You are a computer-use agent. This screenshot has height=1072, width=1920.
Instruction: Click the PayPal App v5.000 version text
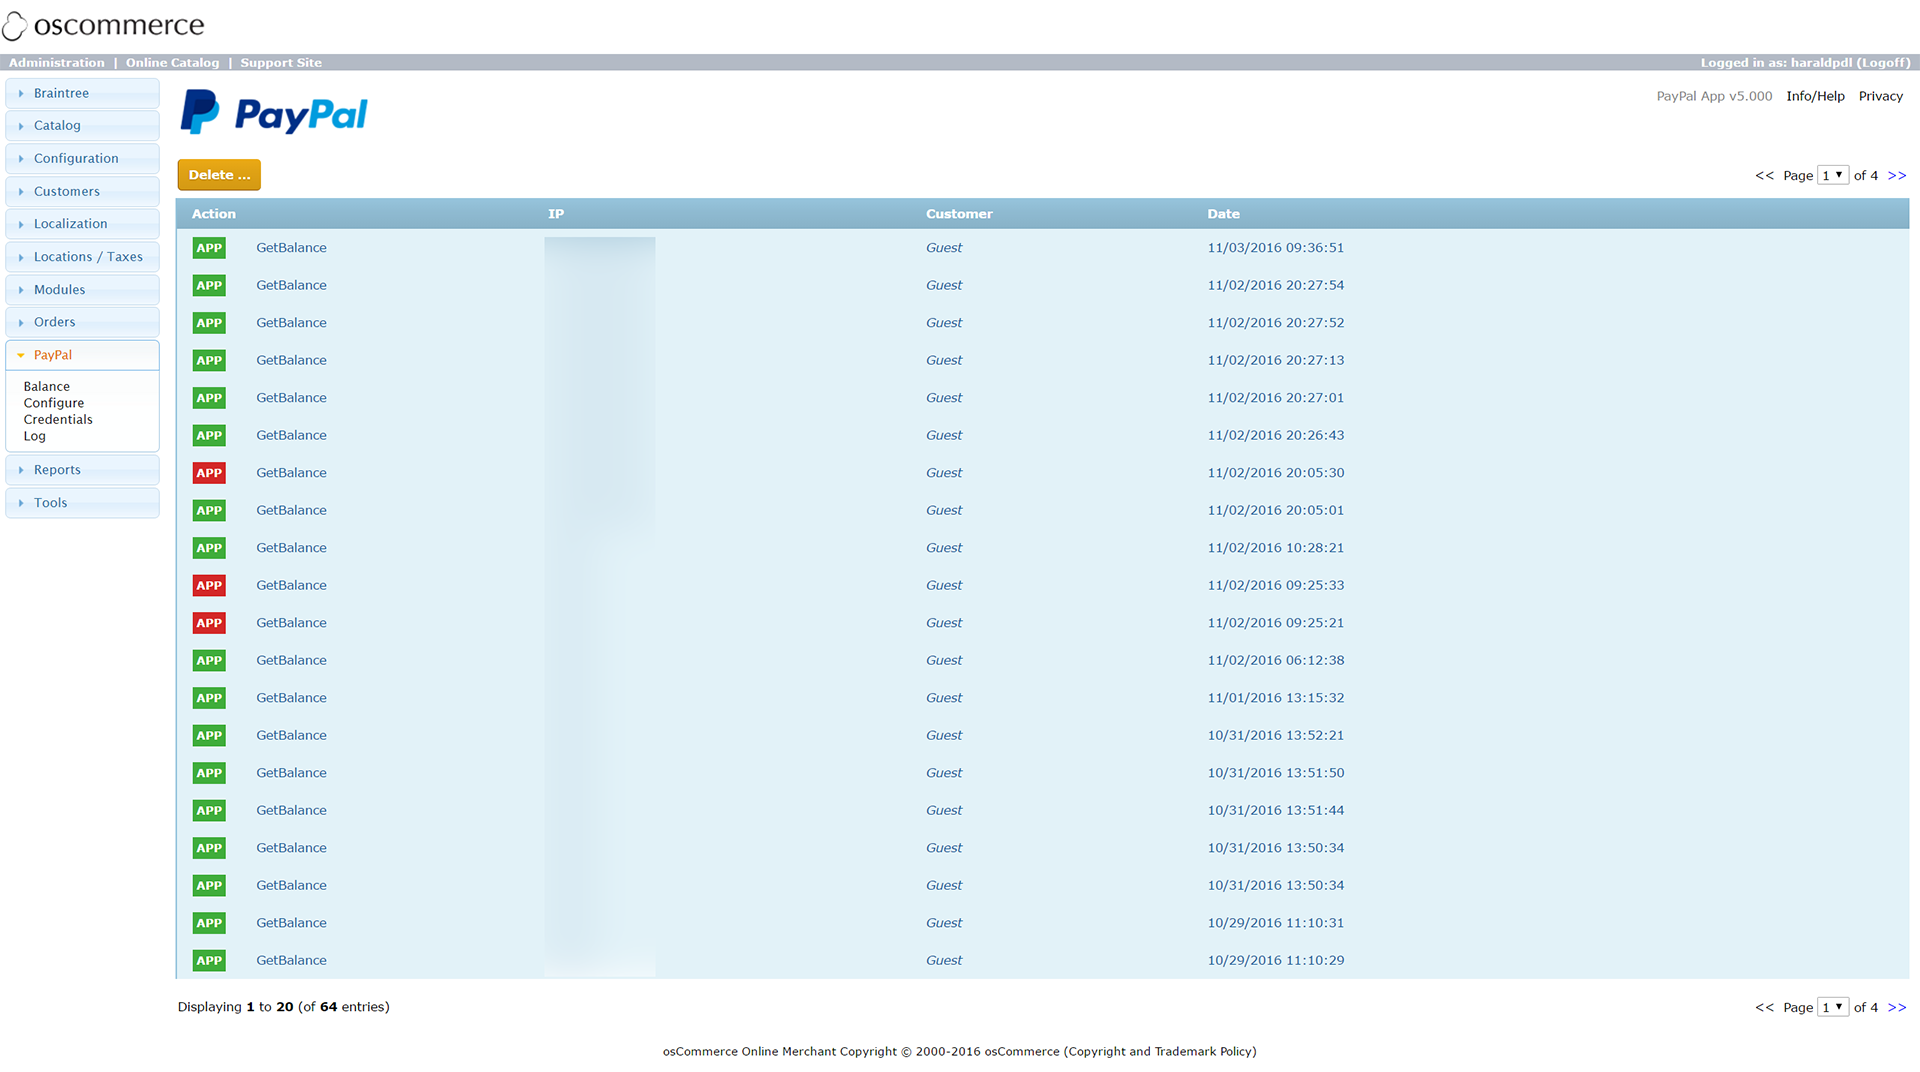click(1714, 96)
